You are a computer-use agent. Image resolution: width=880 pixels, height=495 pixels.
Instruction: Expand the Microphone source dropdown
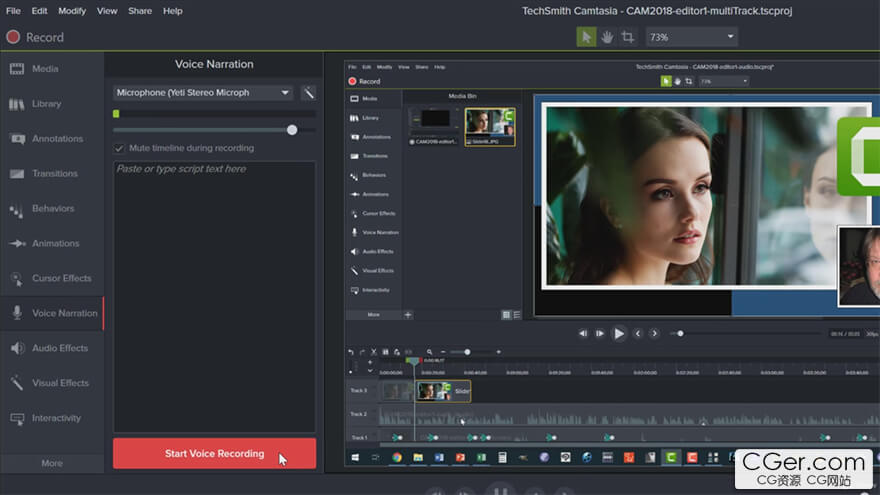point(203,93)
